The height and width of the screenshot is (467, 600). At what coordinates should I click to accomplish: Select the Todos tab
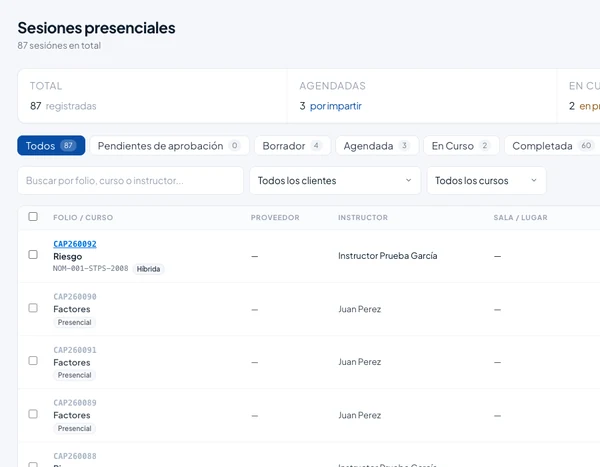pos(51,145)
